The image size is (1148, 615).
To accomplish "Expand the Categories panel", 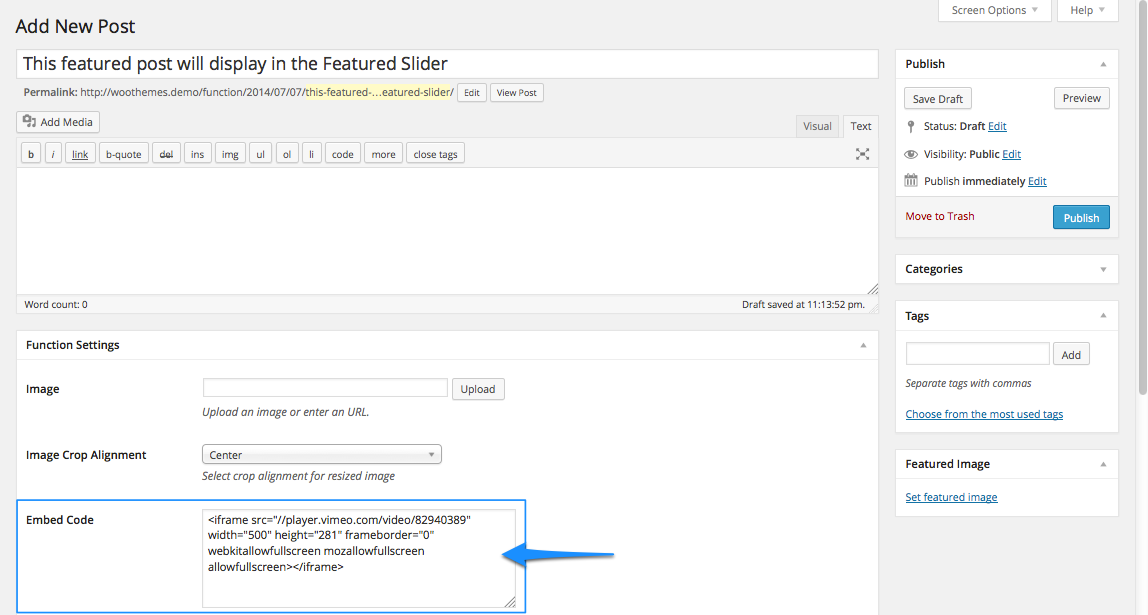I will click(x=1103, y=269).
